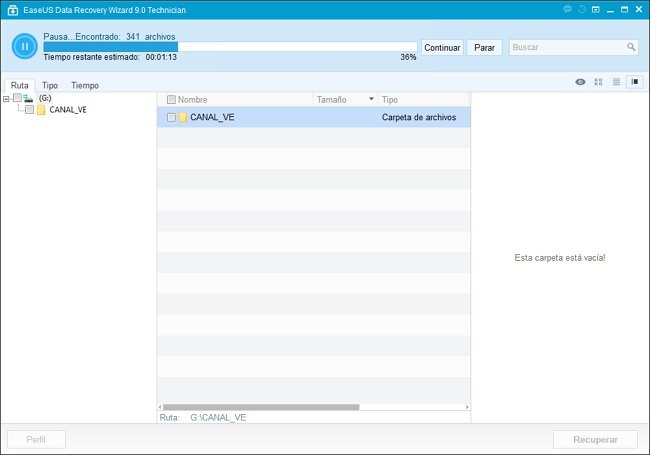The image size is (650, 455).
Task: Collapse the (G:) drive tree node
Action: point(6,99)
